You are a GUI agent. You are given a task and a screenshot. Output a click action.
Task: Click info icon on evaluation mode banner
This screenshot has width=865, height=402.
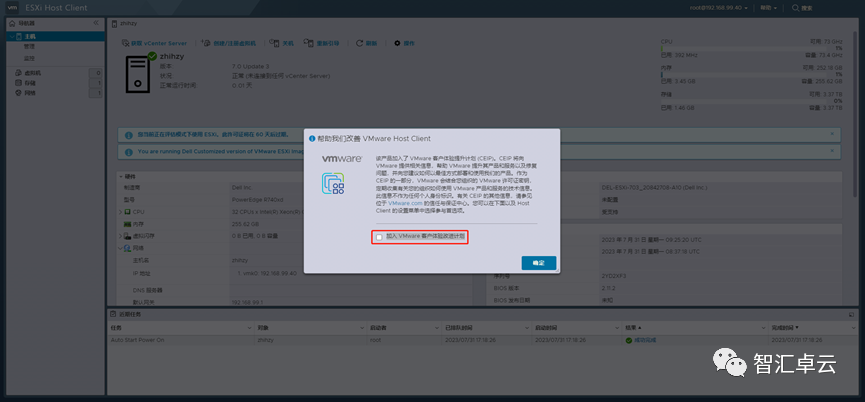[129, 135]
